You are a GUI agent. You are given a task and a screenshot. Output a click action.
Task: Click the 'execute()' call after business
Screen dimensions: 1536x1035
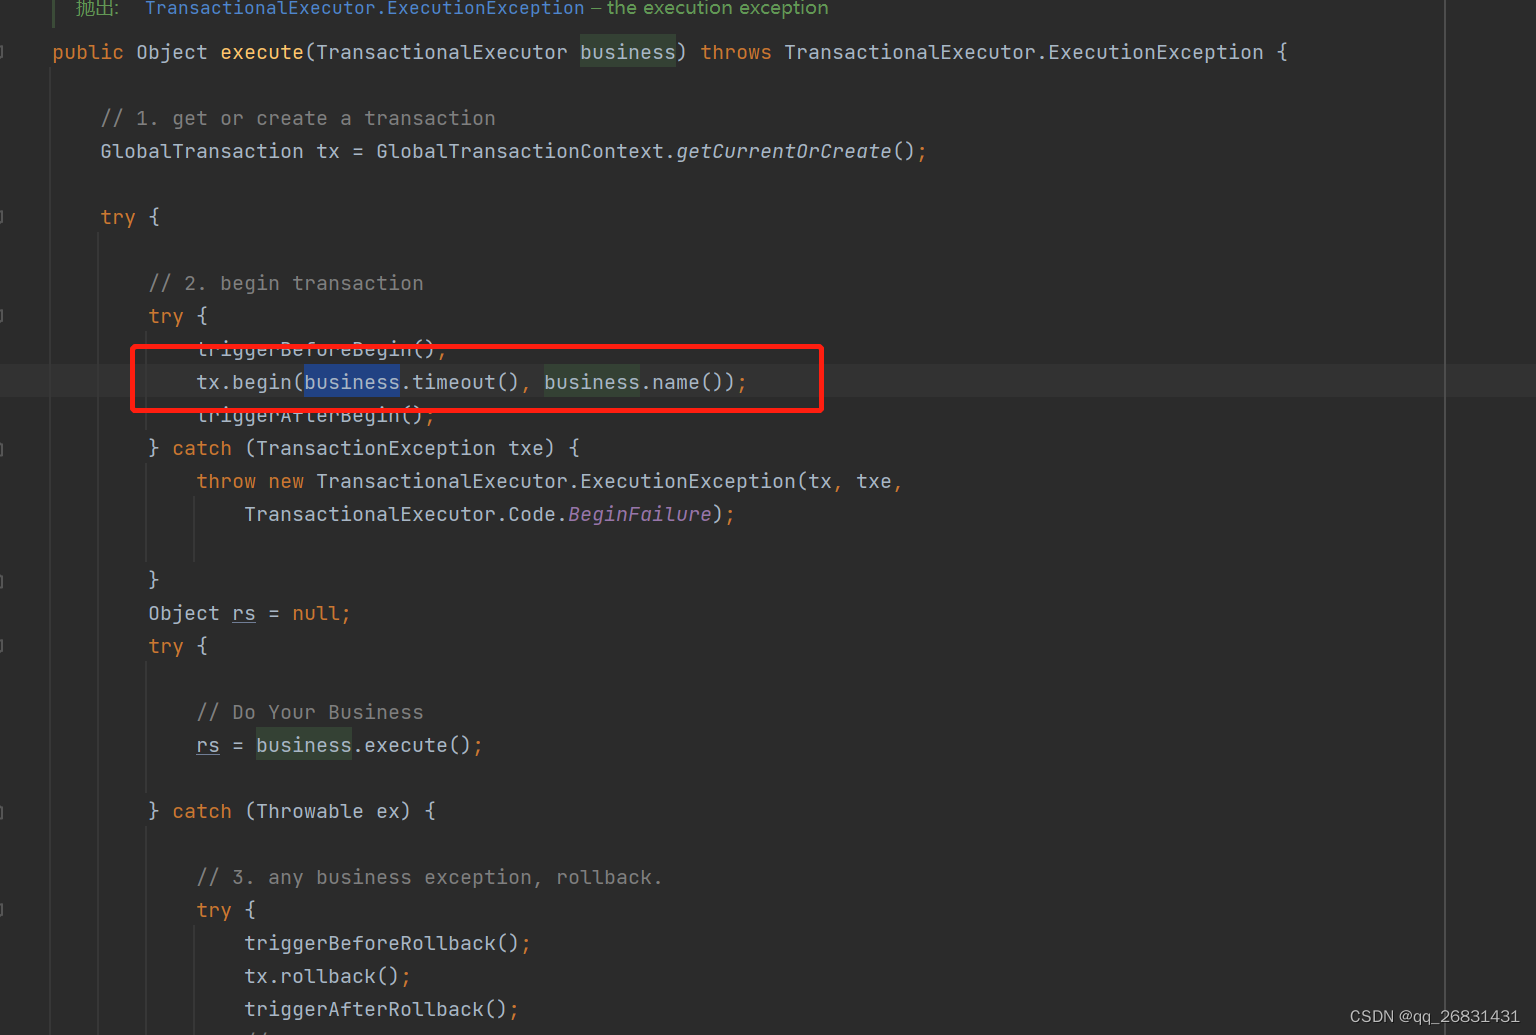[418, 745]
